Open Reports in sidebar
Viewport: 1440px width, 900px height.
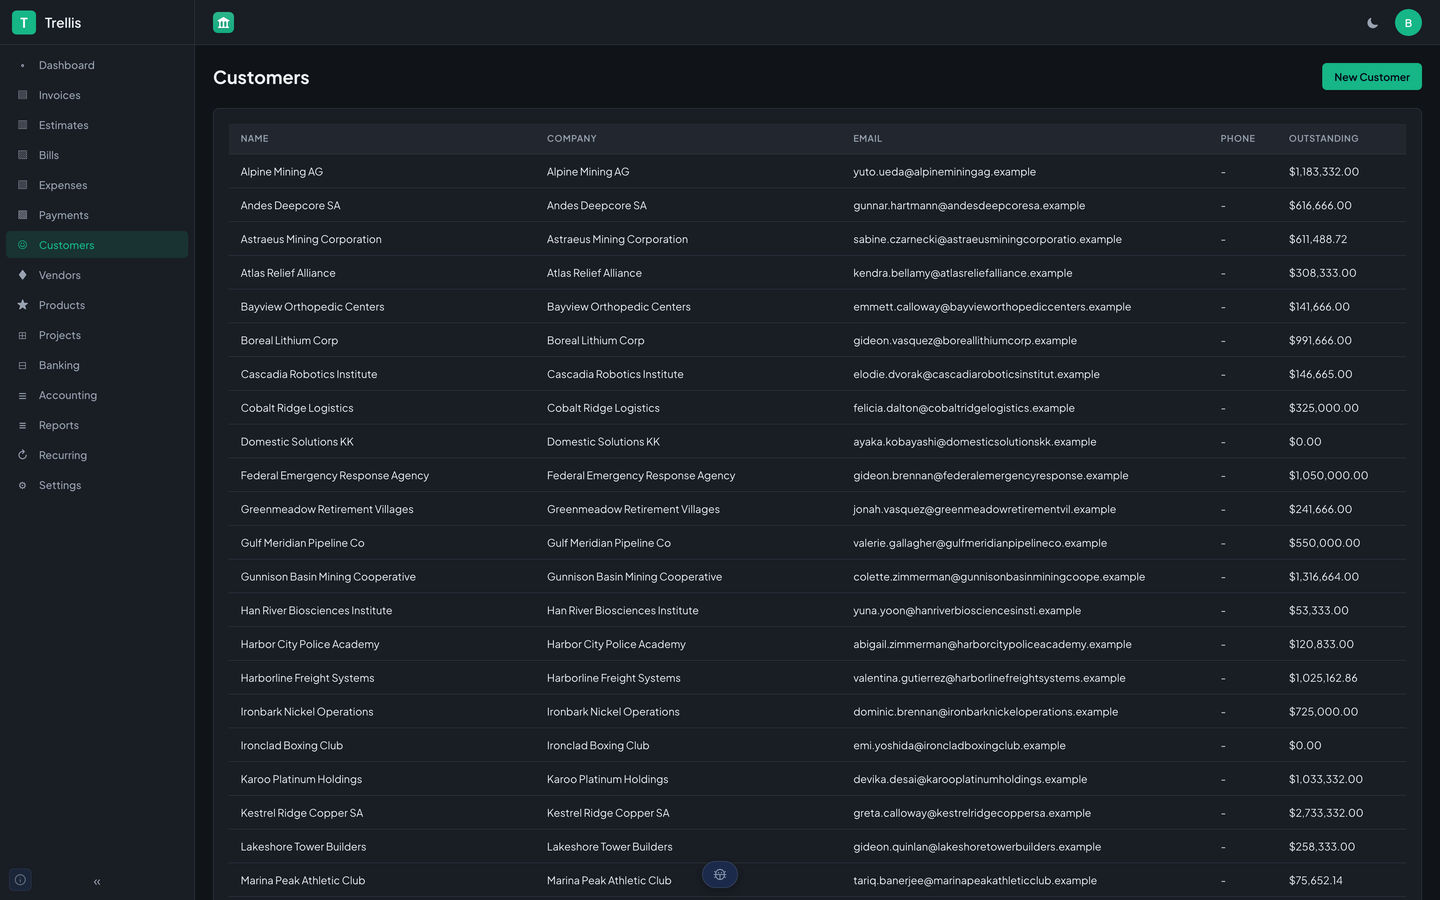97,425
